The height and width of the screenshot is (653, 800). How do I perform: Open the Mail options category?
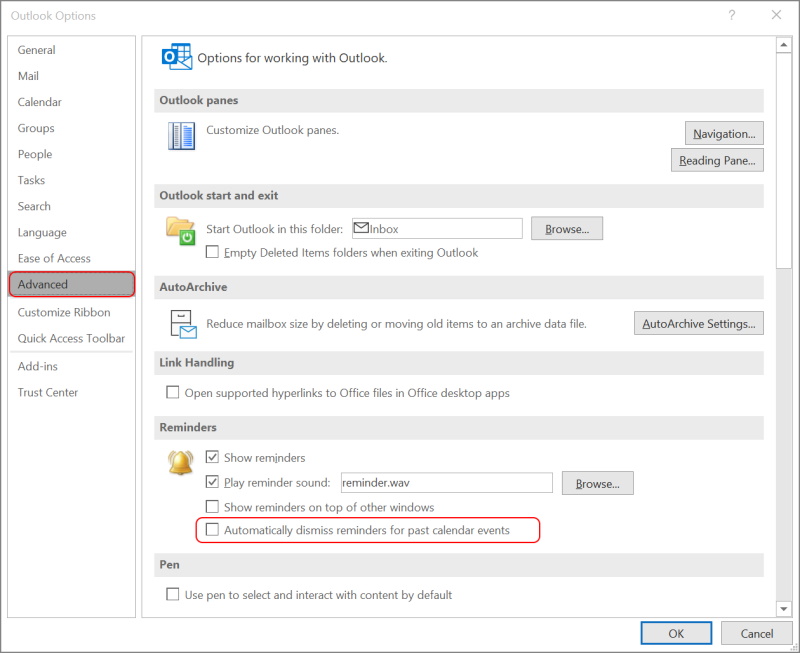pyautogui.click(x=29, y=76)
